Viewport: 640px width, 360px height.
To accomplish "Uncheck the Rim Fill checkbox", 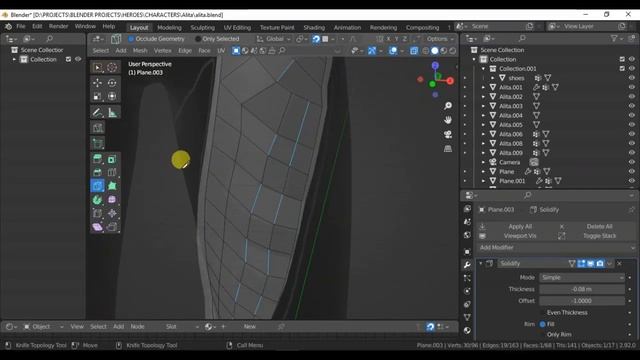I will click(542, 324).
